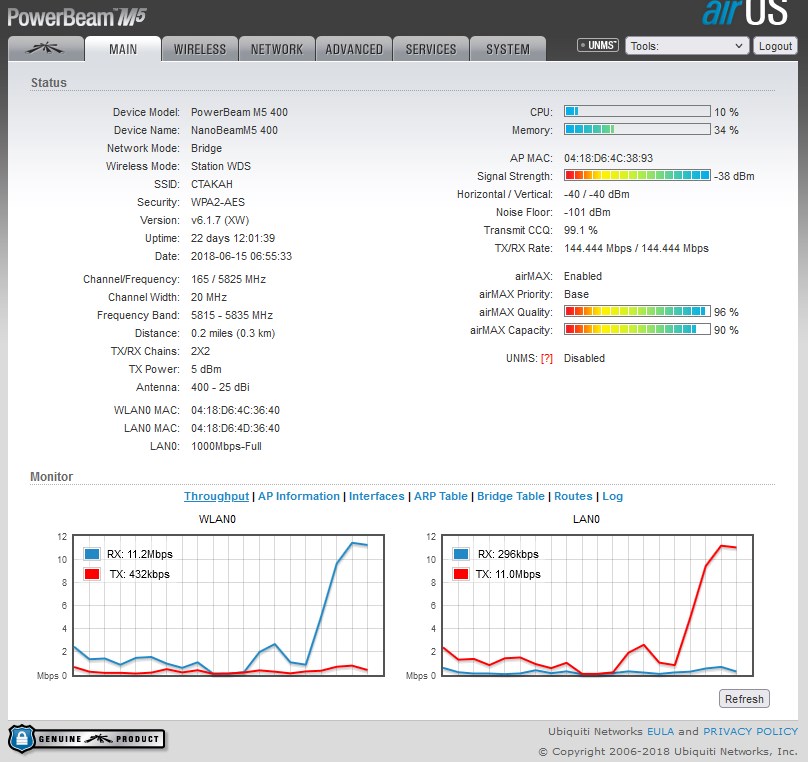
Task: Select the TX/RX rate '144.444 Mbps / 144.444 Mbps'
Action: (636, 248)
